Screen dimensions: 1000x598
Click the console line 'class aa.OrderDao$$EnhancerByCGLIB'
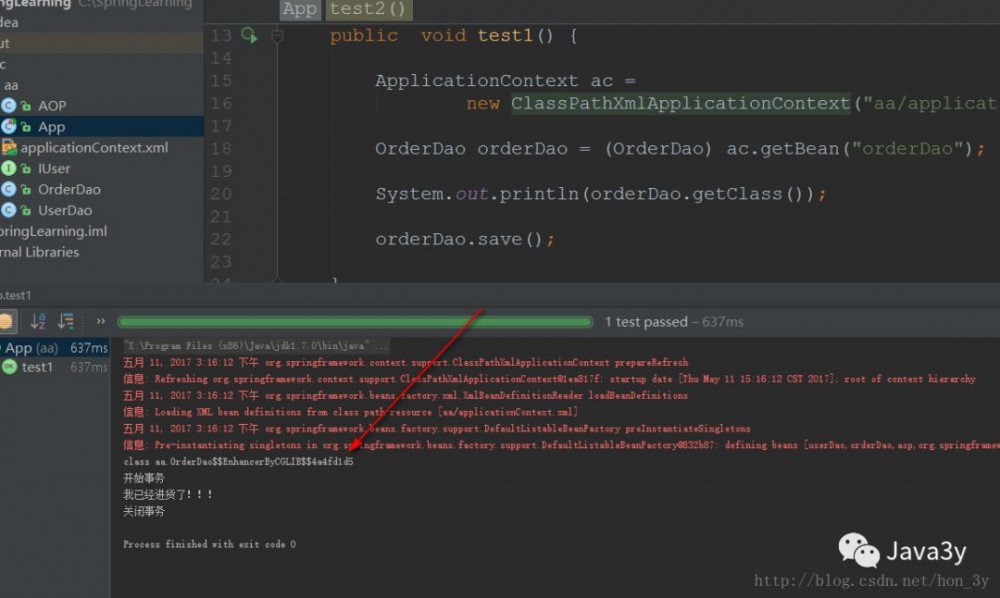click(x=239, y=462)
